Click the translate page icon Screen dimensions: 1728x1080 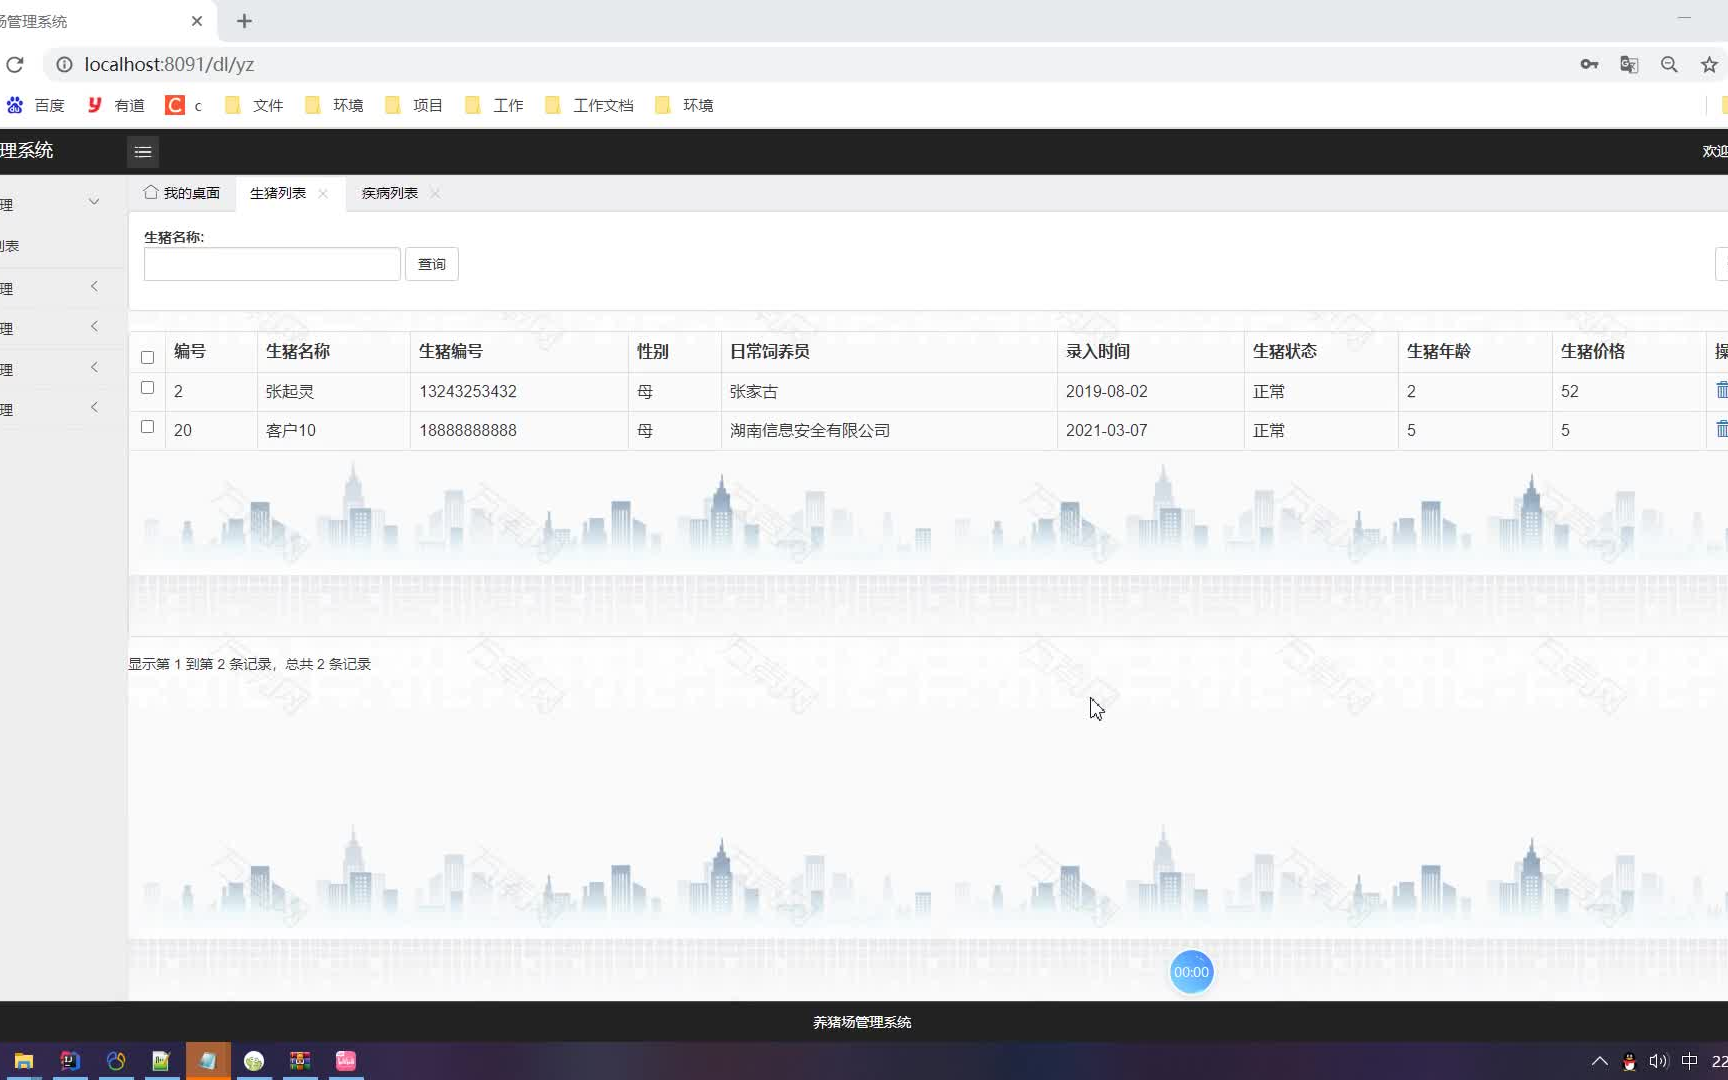[x=1629, y=65]
